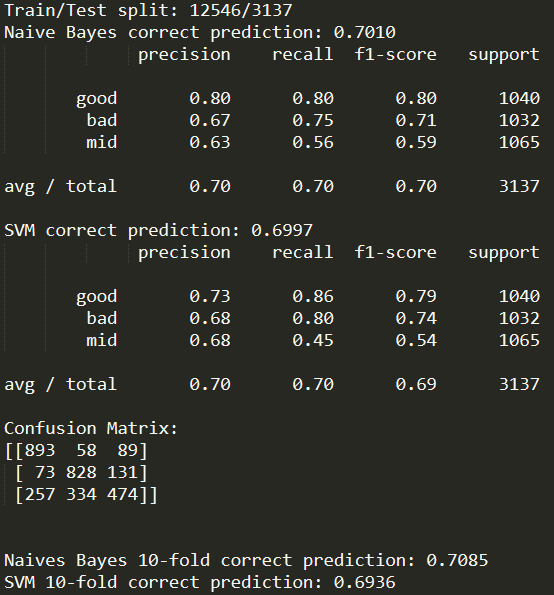Click SVM 'mid' f1-score 0.54
The height and width of the screenshot is (595, 554).
(416, 340)
